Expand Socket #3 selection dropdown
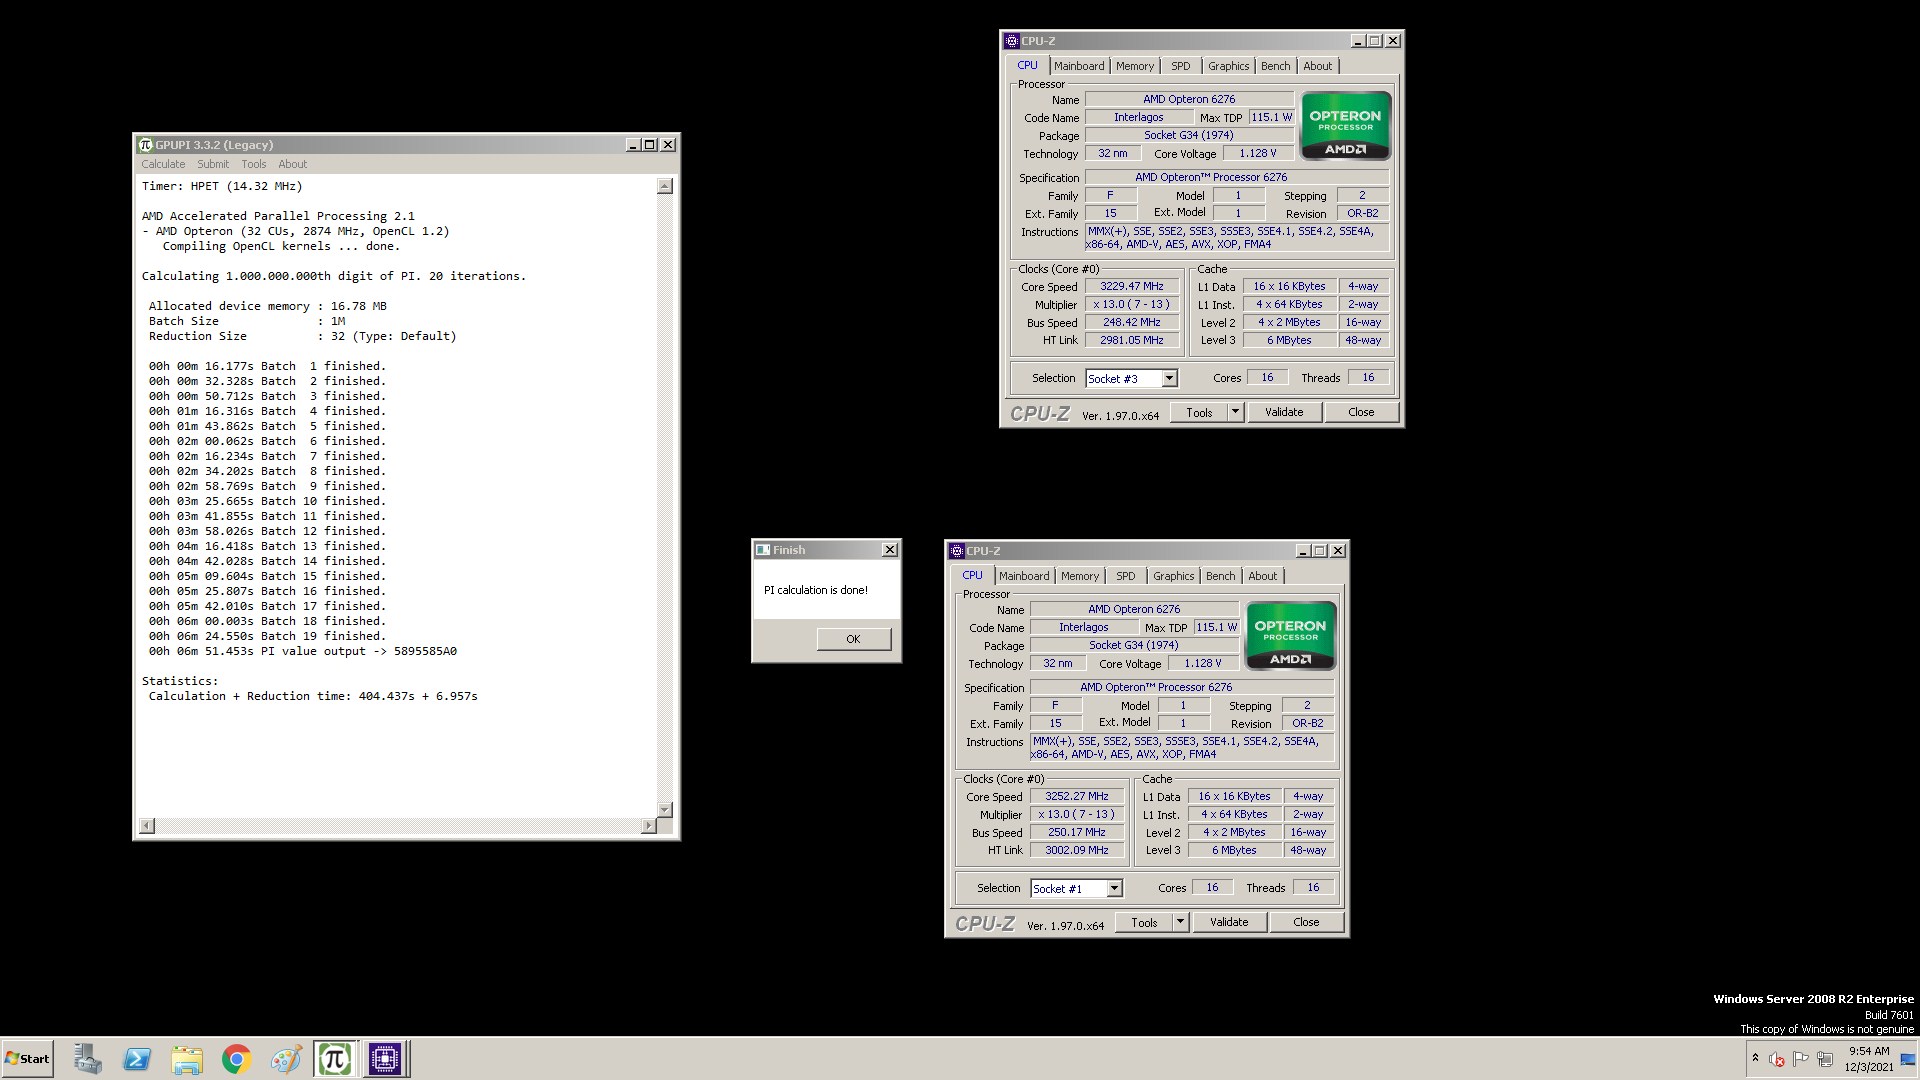This screenshot has height=1080, width=1920. click(x=1169, y=379)
